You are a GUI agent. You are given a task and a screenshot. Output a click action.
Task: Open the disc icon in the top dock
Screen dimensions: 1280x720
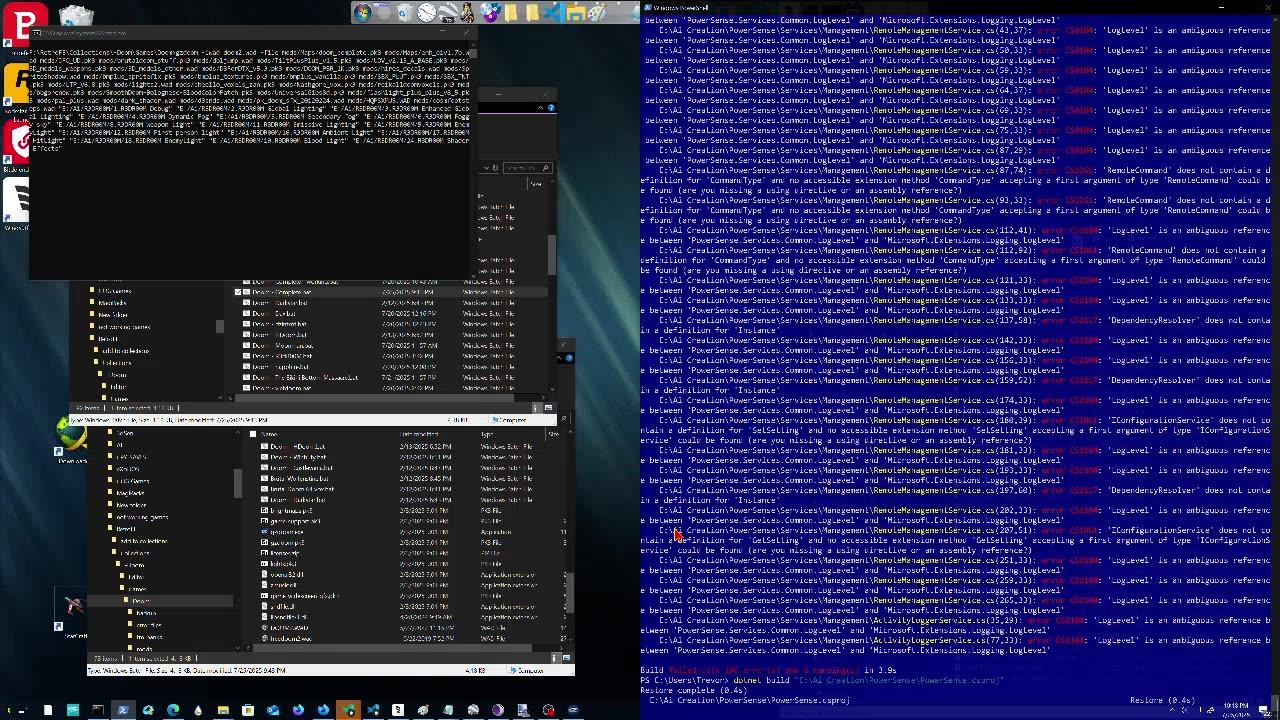coord(490,12)
